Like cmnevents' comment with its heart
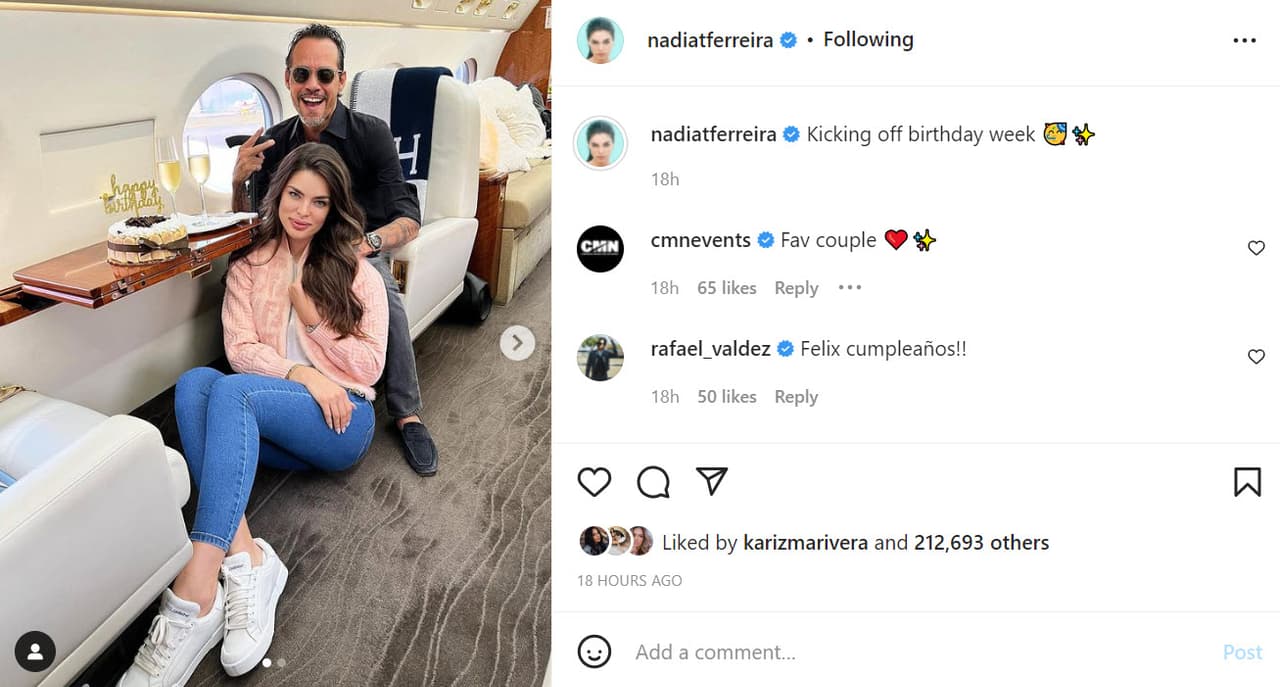Screen dimensions: 1280x687 pyautogui.click(x=1256, y=248)
